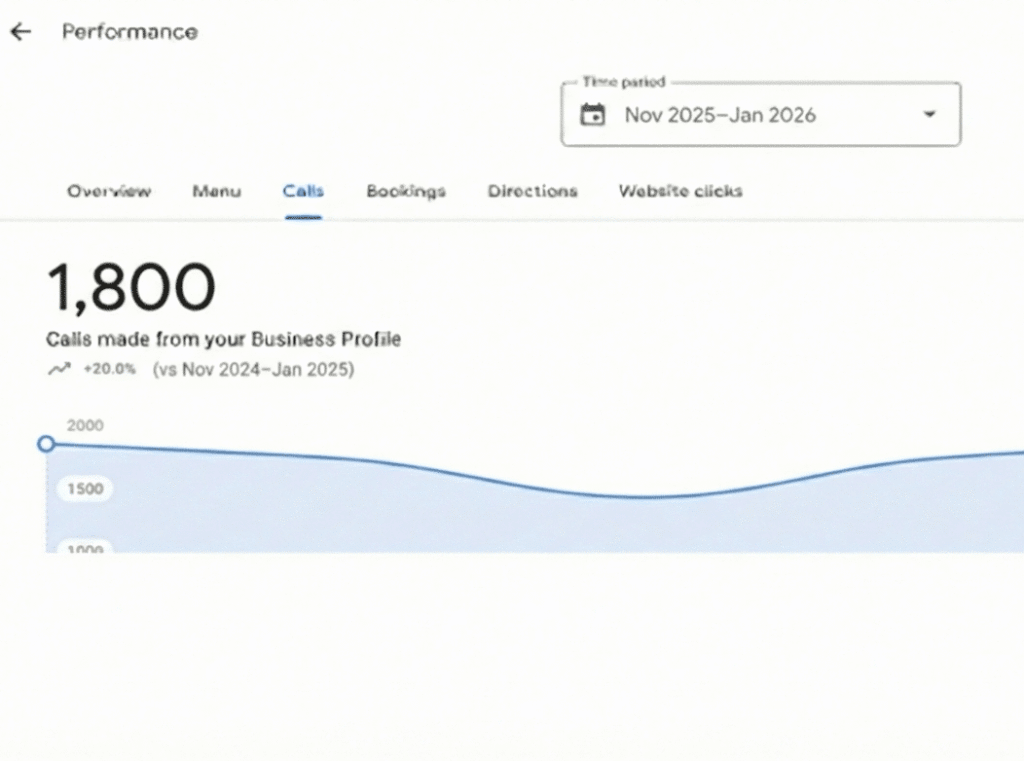Switch to the Bookings tab
Screen dimensions: 1024x761
click(x=405, y=191)
